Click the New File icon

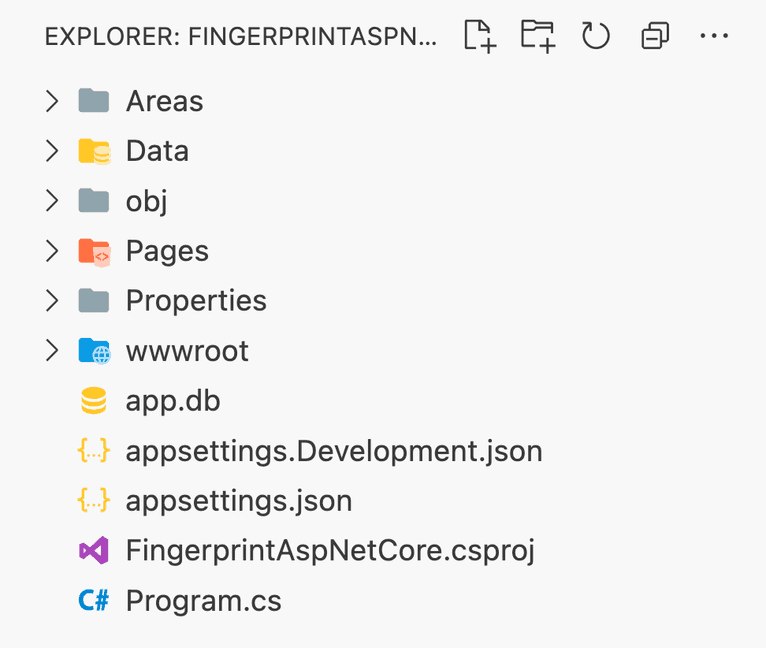coord(480,37)
